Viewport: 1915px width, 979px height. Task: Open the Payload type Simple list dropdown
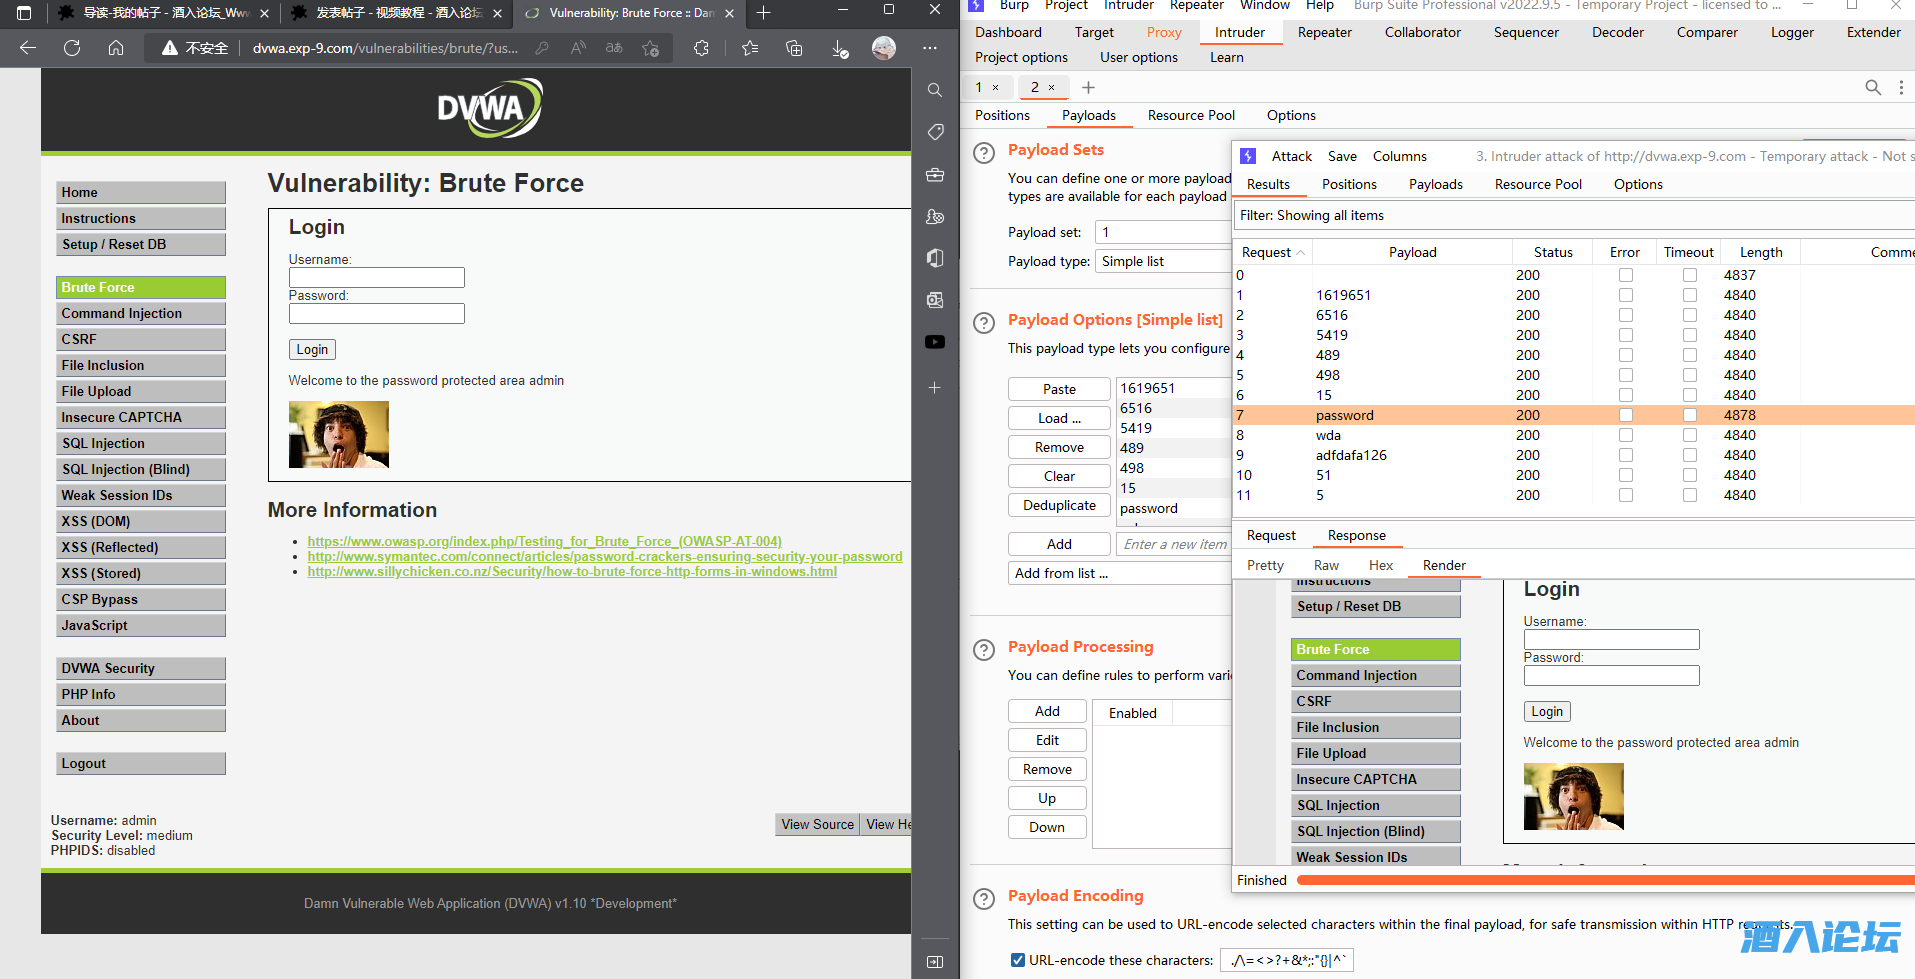[1164, 261]
